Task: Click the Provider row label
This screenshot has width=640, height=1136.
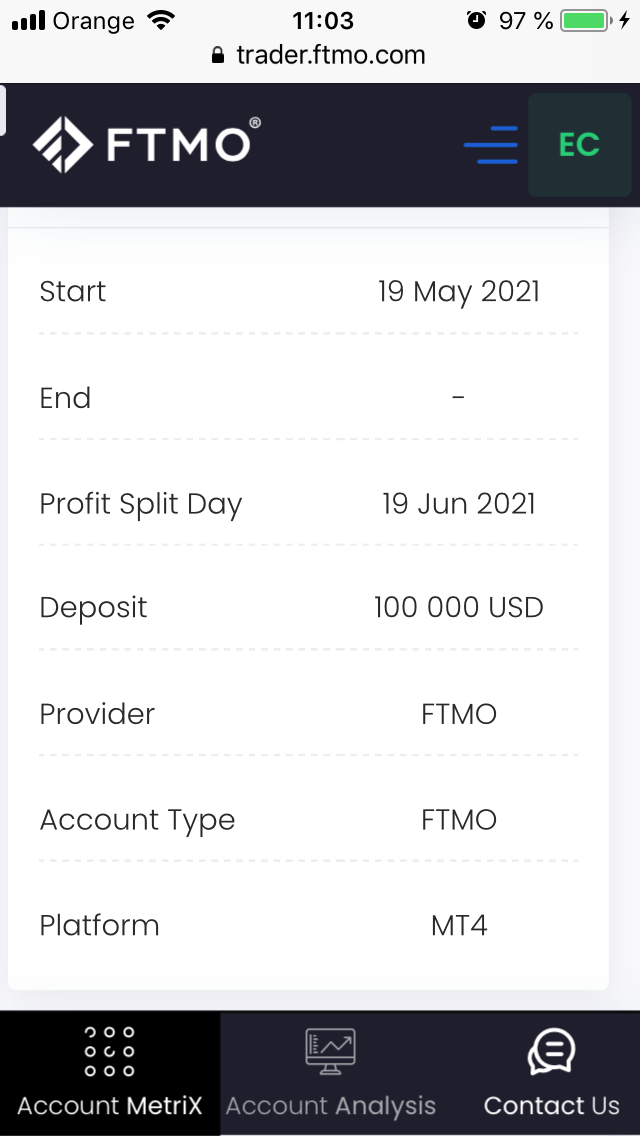Action: [97, 714]
